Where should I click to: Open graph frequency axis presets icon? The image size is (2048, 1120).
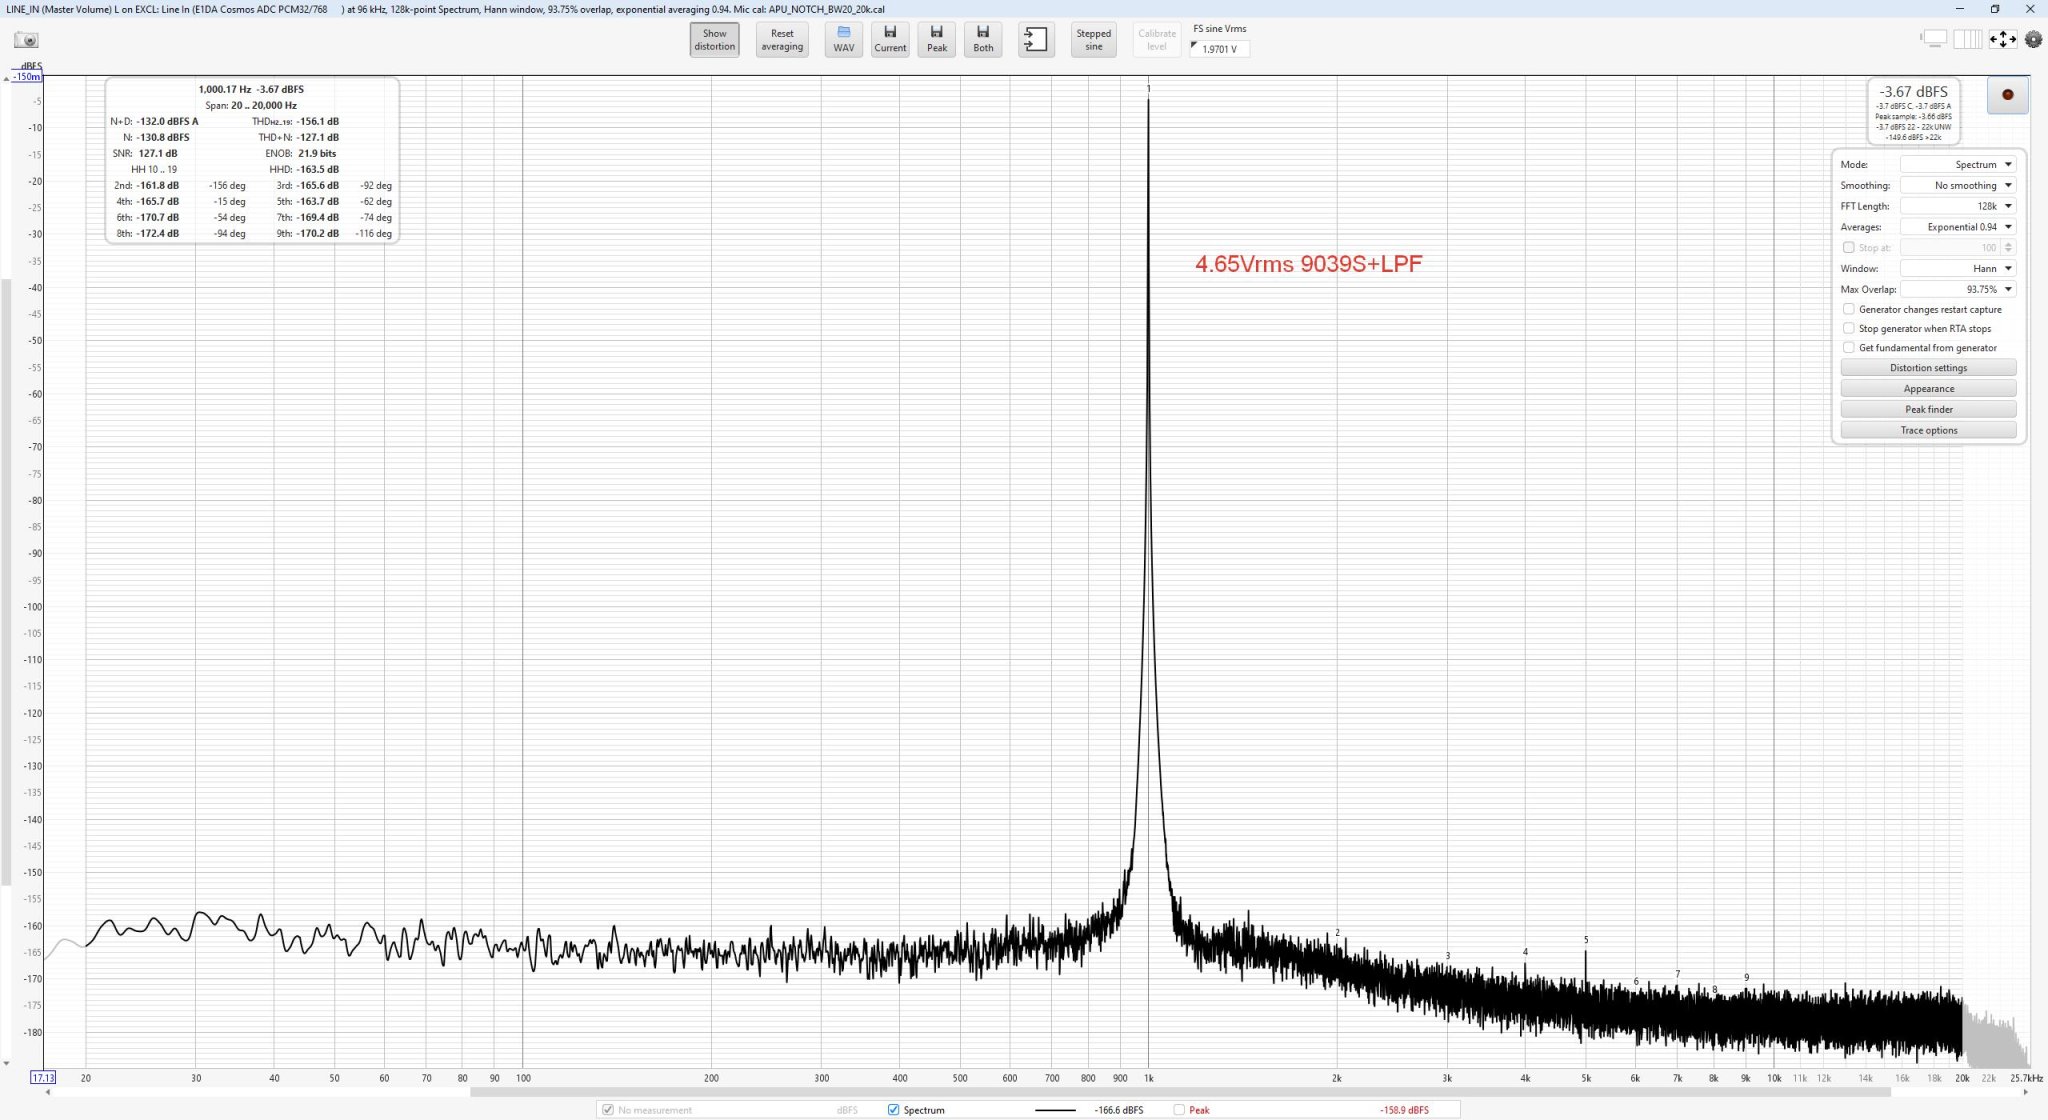click(x=1967, y=39)
